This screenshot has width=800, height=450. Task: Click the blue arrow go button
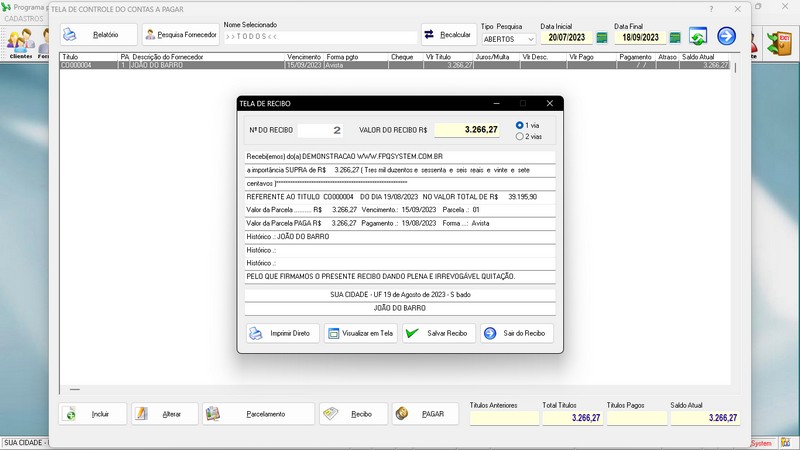coord(726,37)
